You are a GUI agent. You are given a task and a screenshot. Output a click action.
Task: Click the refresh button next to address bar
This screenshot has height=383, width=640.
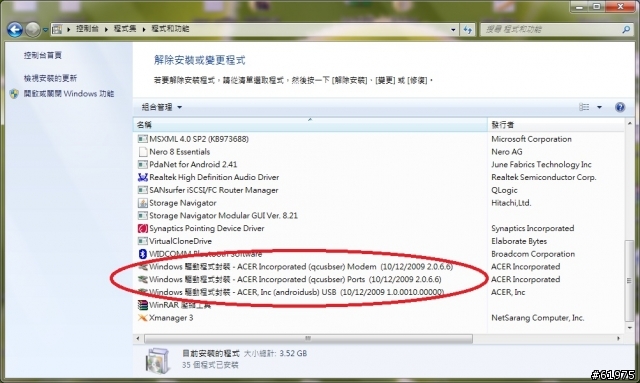click(468, 29)
